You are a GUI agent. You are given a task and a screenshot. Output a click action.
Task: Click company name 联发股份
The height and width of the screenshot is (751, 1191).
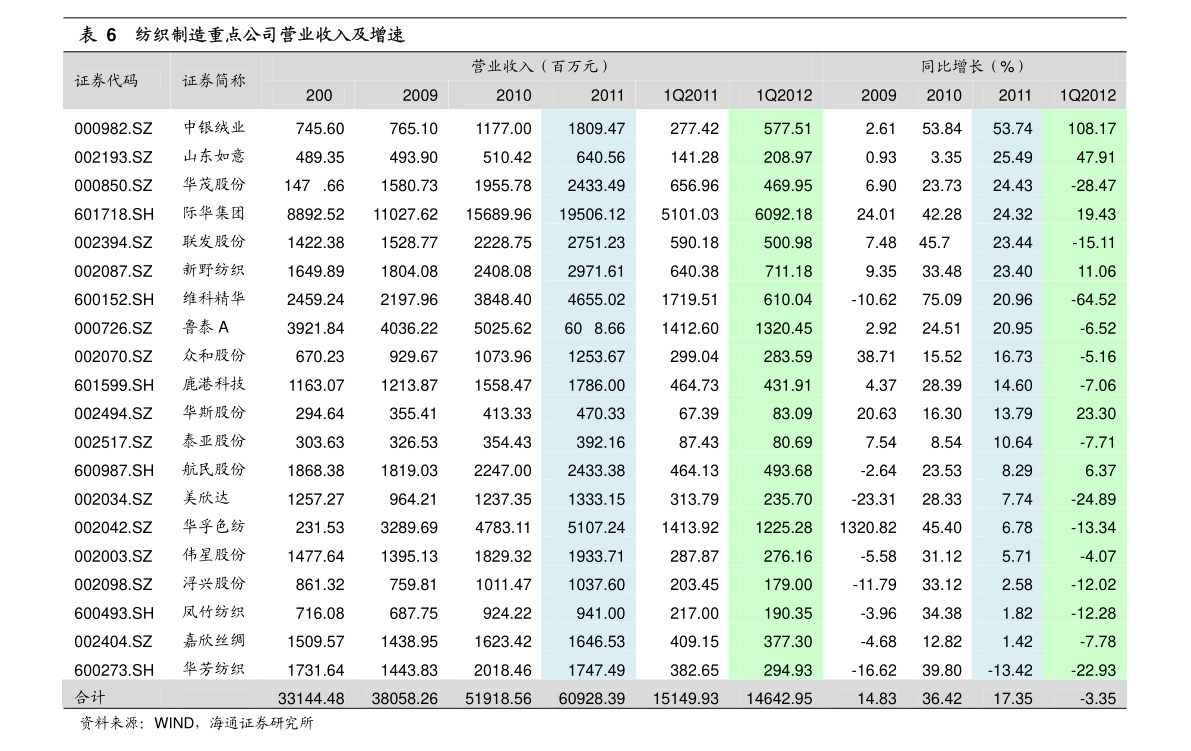point(214,241)
